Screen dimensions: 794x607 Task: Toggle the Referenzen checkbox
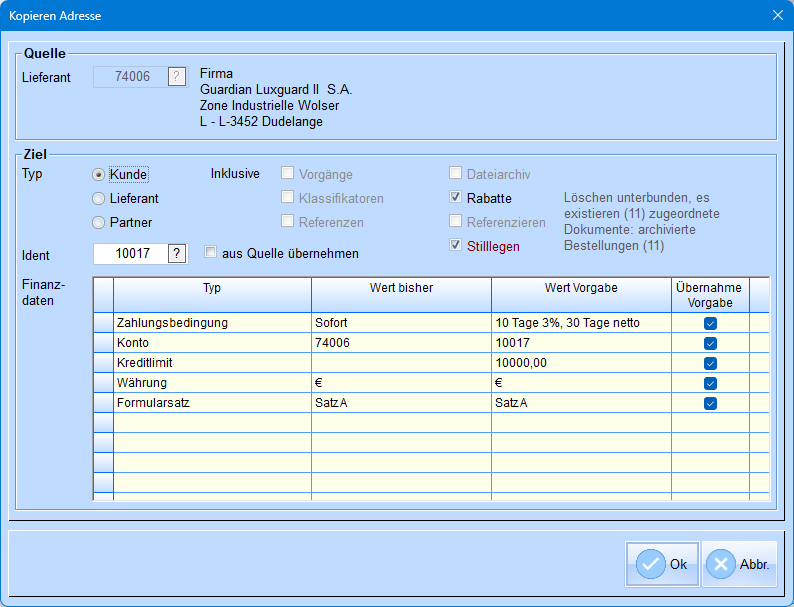(287, 221)
